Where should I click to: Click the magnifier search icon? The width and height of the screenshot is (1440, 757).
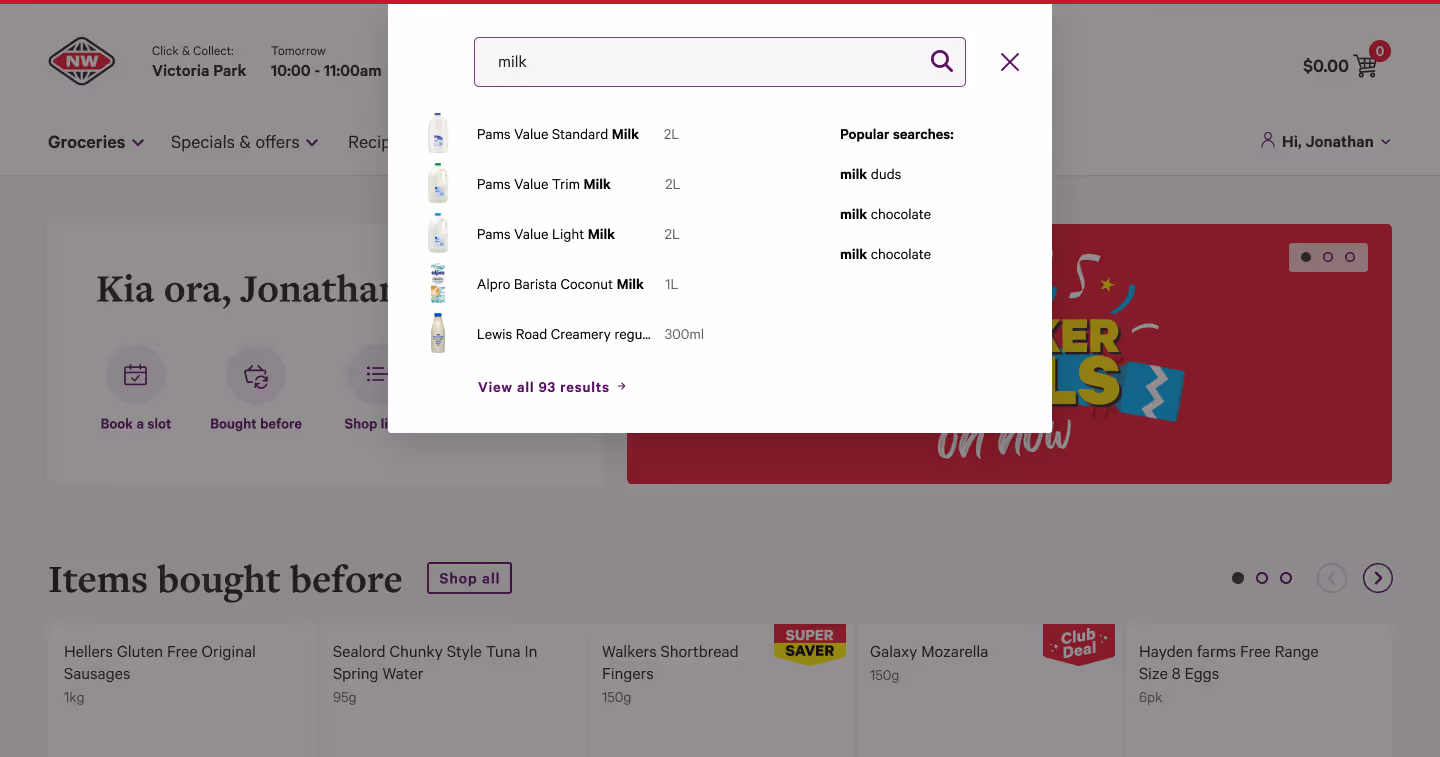pyautogui.click(x=941, y=61)
